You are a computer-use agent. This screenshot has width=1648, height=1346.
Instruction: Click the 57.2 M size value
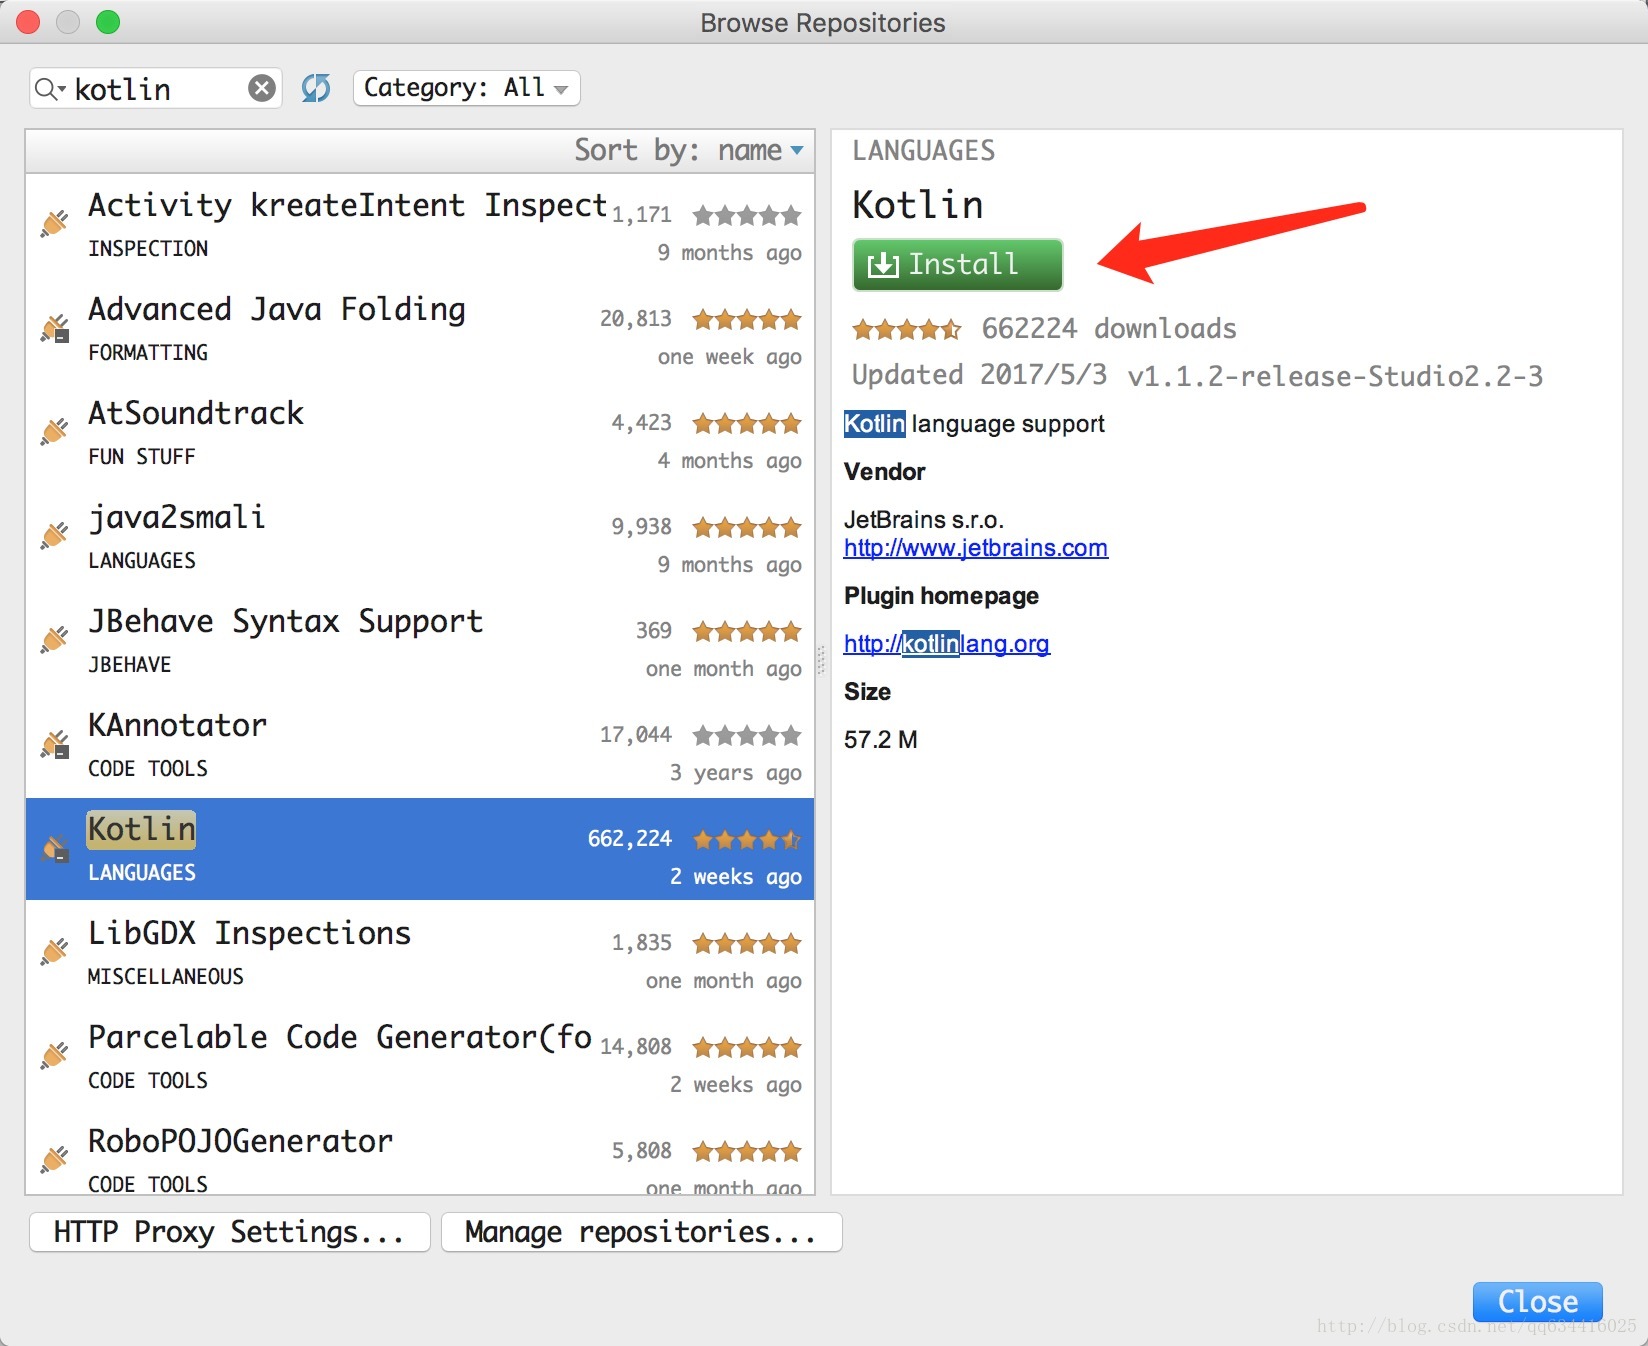click(881, 740)
